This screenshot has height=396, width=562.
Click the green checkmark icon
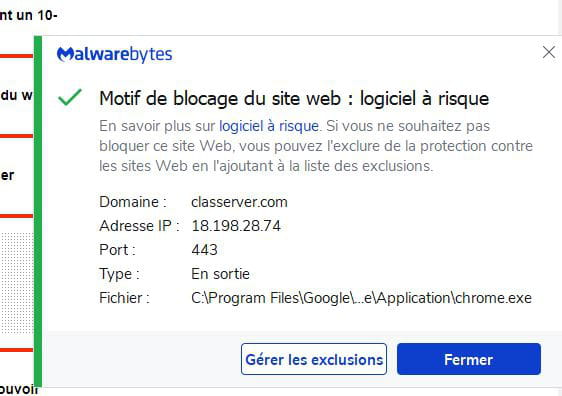tap(70, 97)
